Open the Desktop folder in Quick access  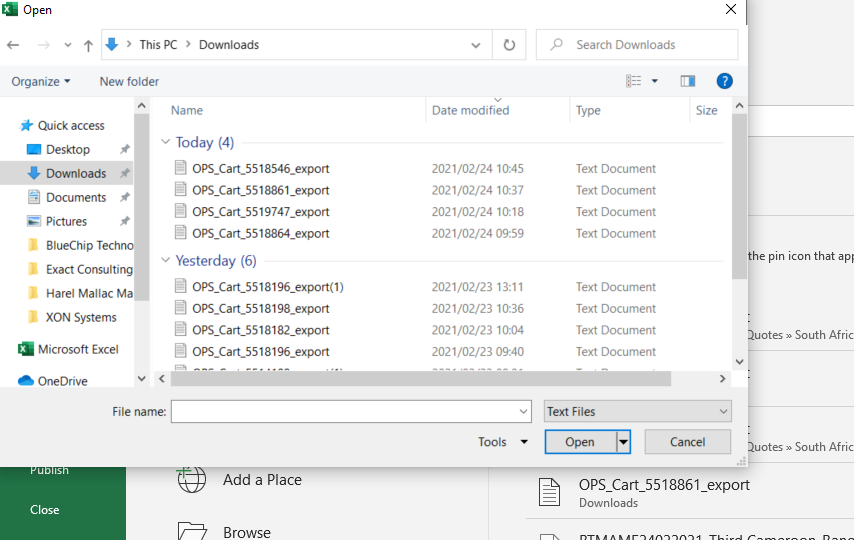tap(68, 149)
